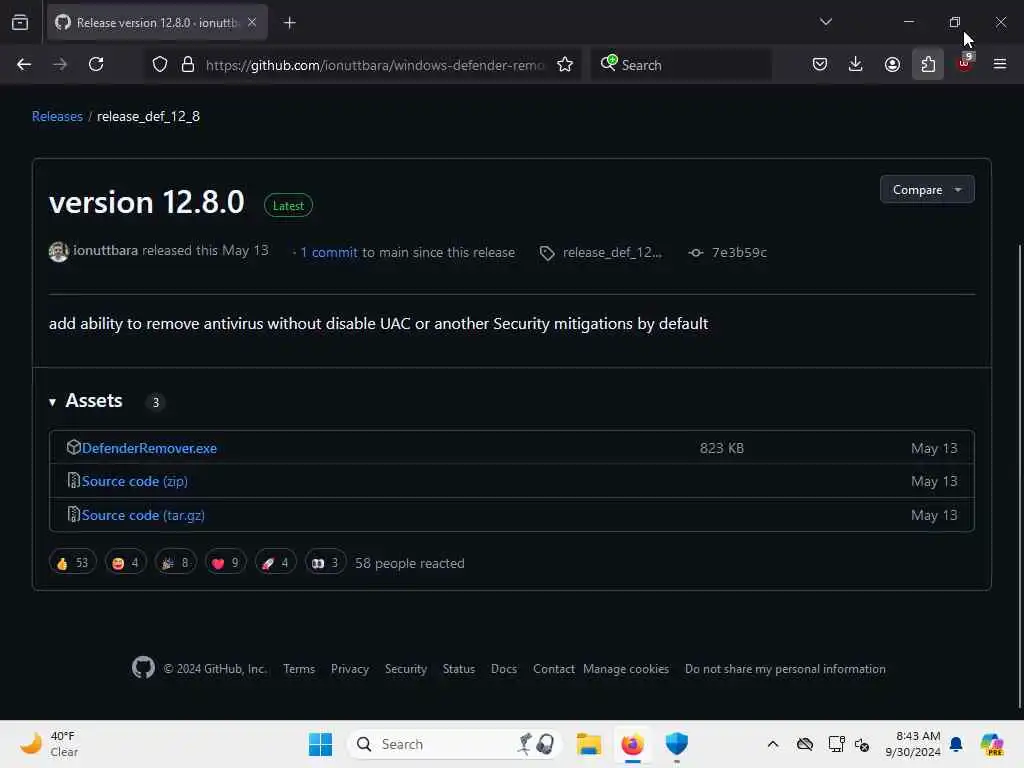The image size is (1024, 768).
Task: Focus the browser Search box
Action: (681, 65)
